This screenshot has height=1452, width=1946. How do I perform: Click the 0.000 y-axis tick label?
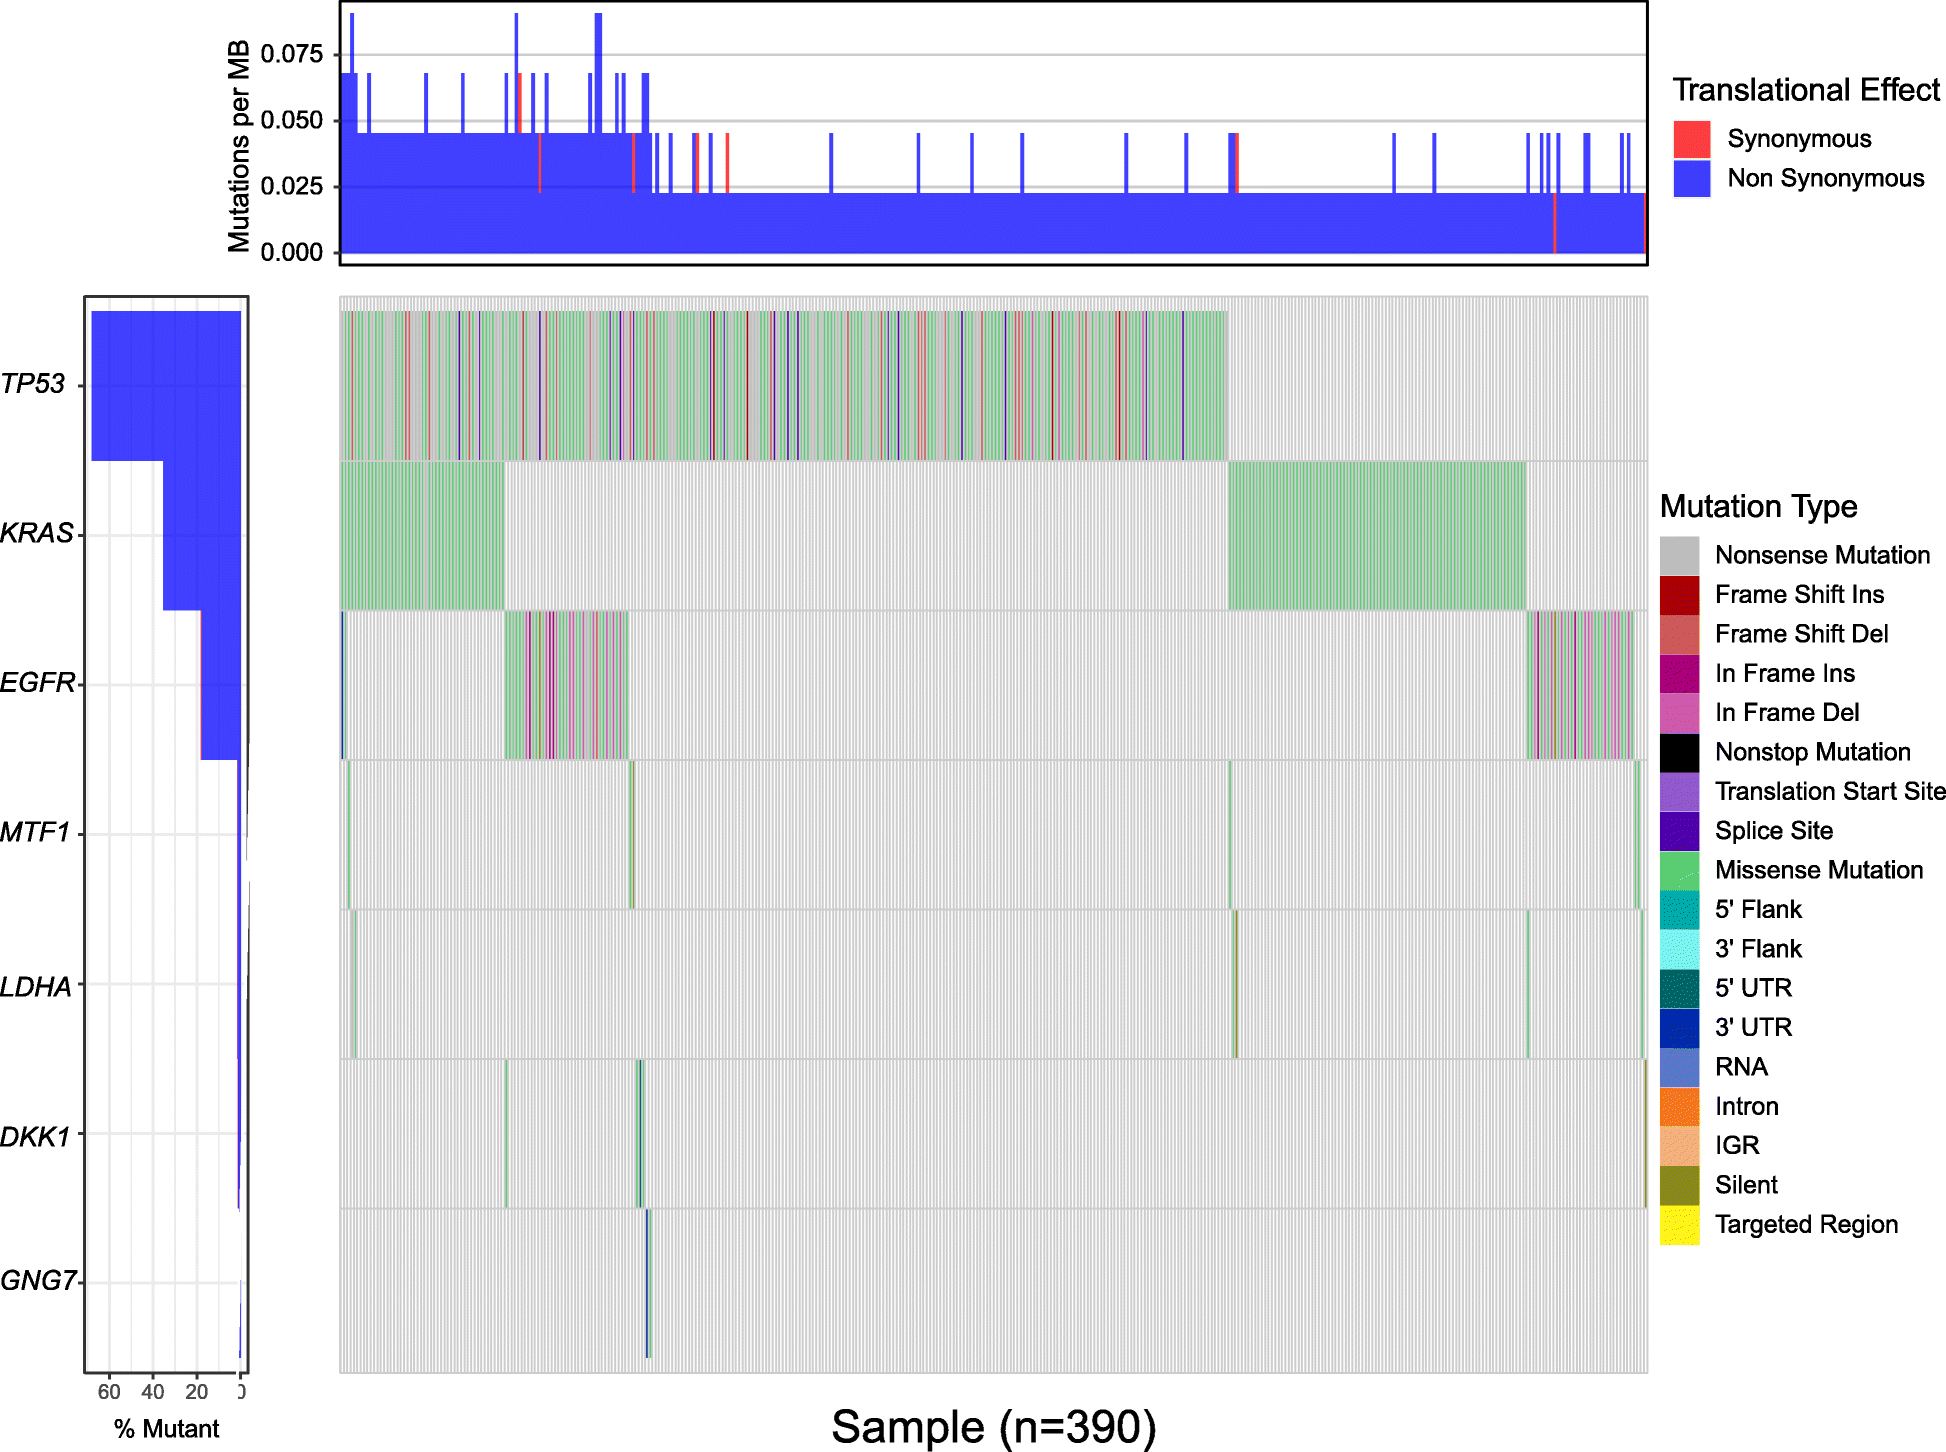pos(292,252)
